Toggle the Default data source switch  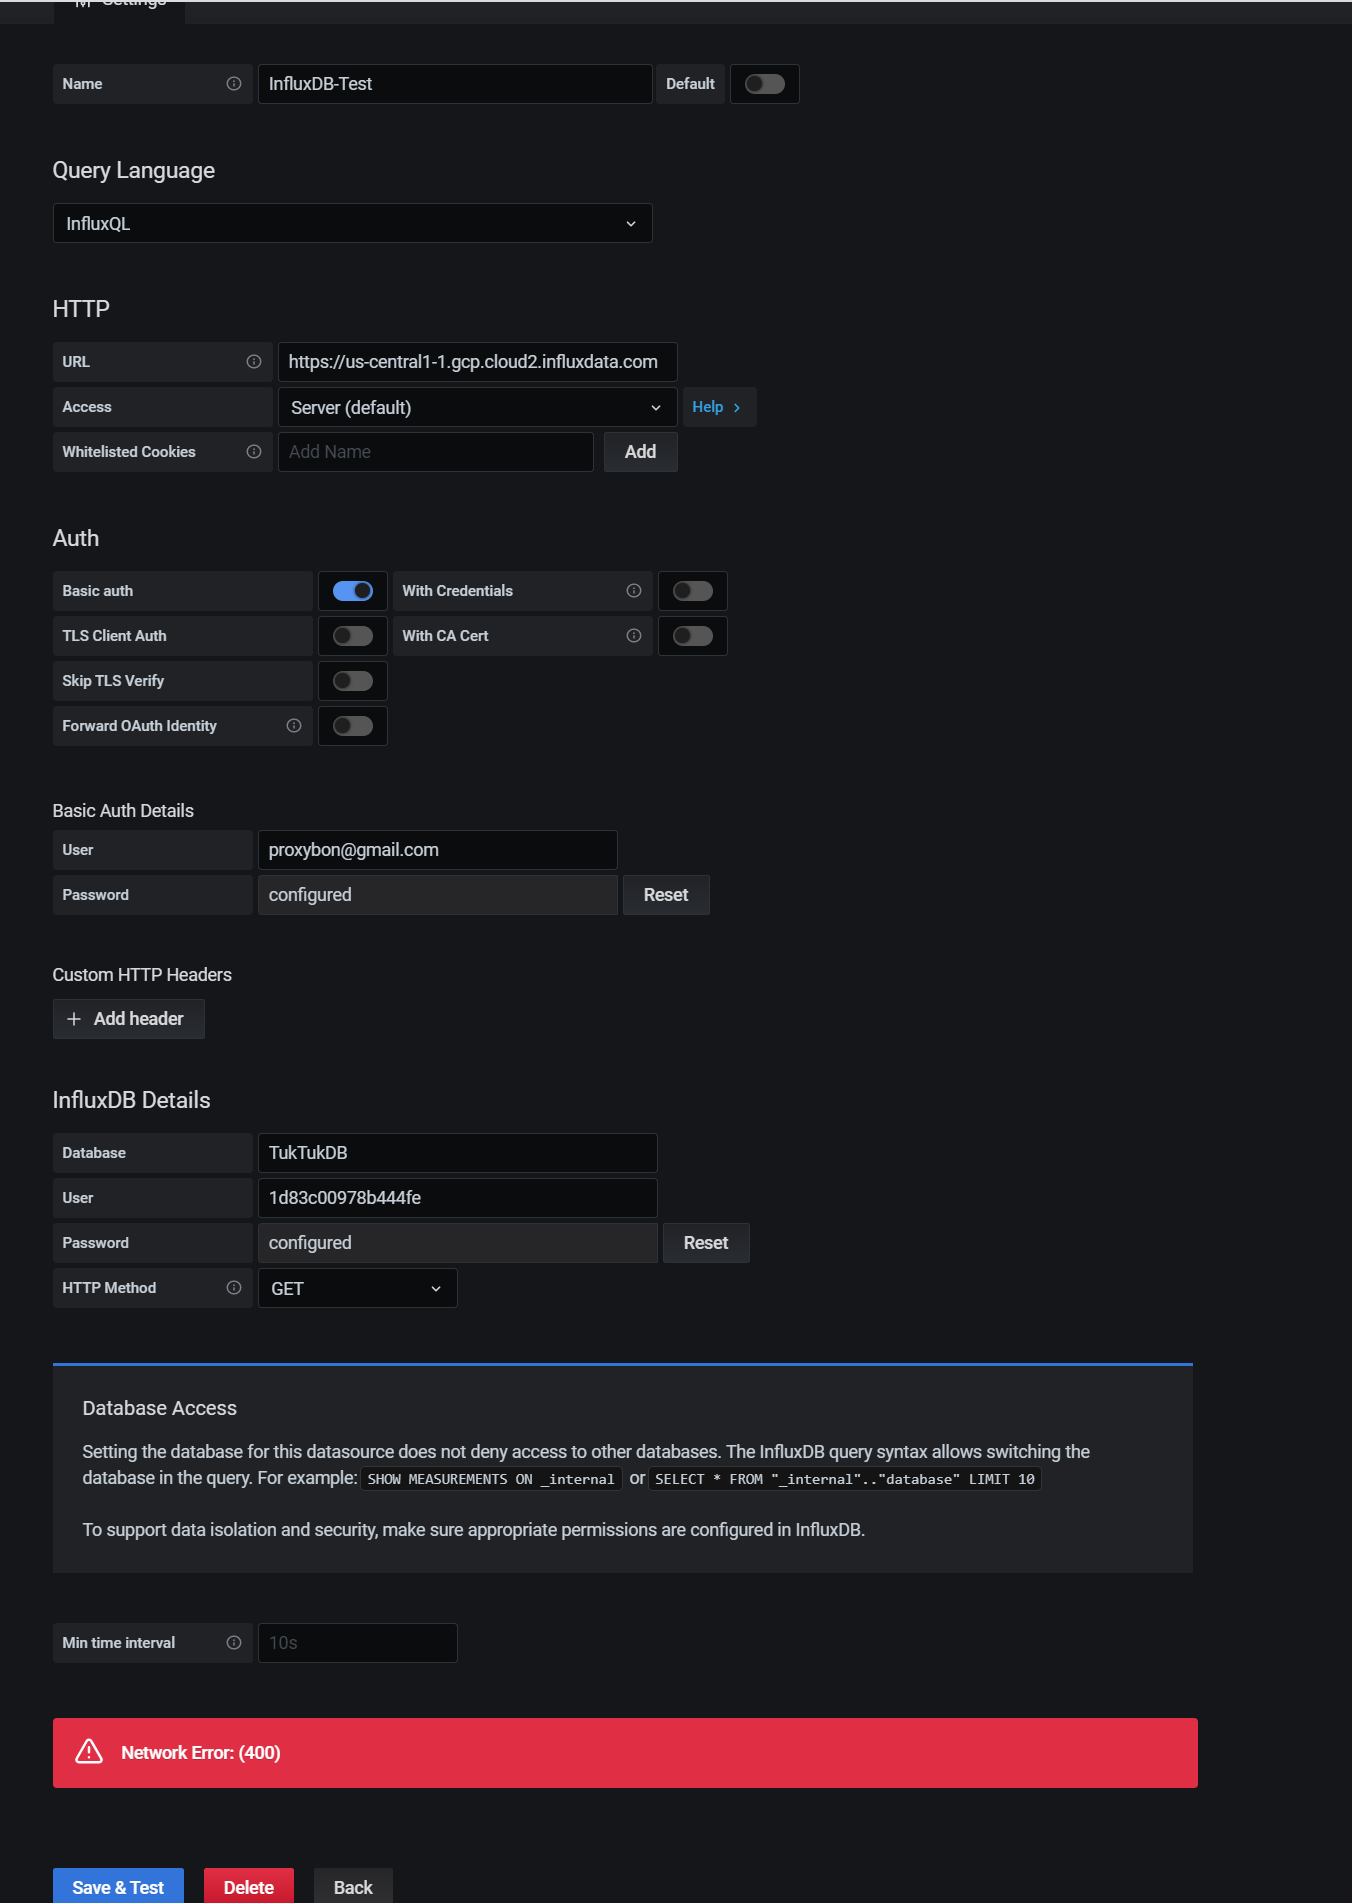tap(765, 84)
